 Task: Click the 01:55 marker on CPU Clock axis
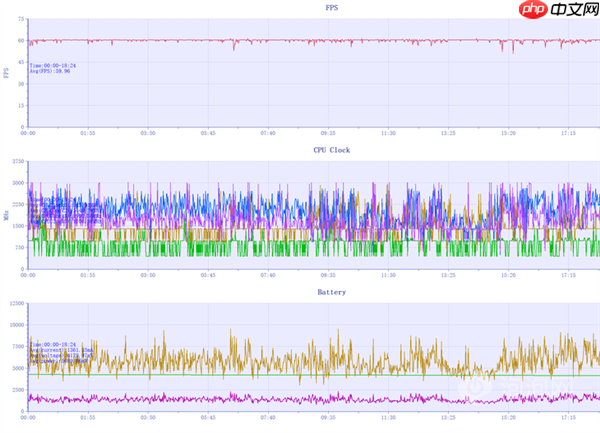tap(88, 275)
